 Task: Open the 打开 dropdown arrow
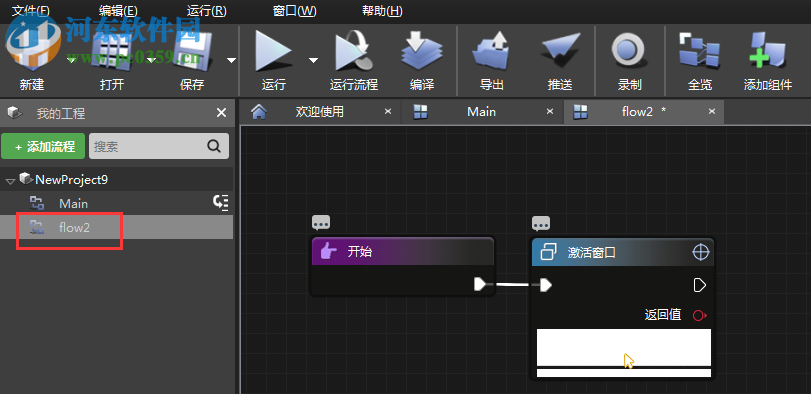click(152, 60)
